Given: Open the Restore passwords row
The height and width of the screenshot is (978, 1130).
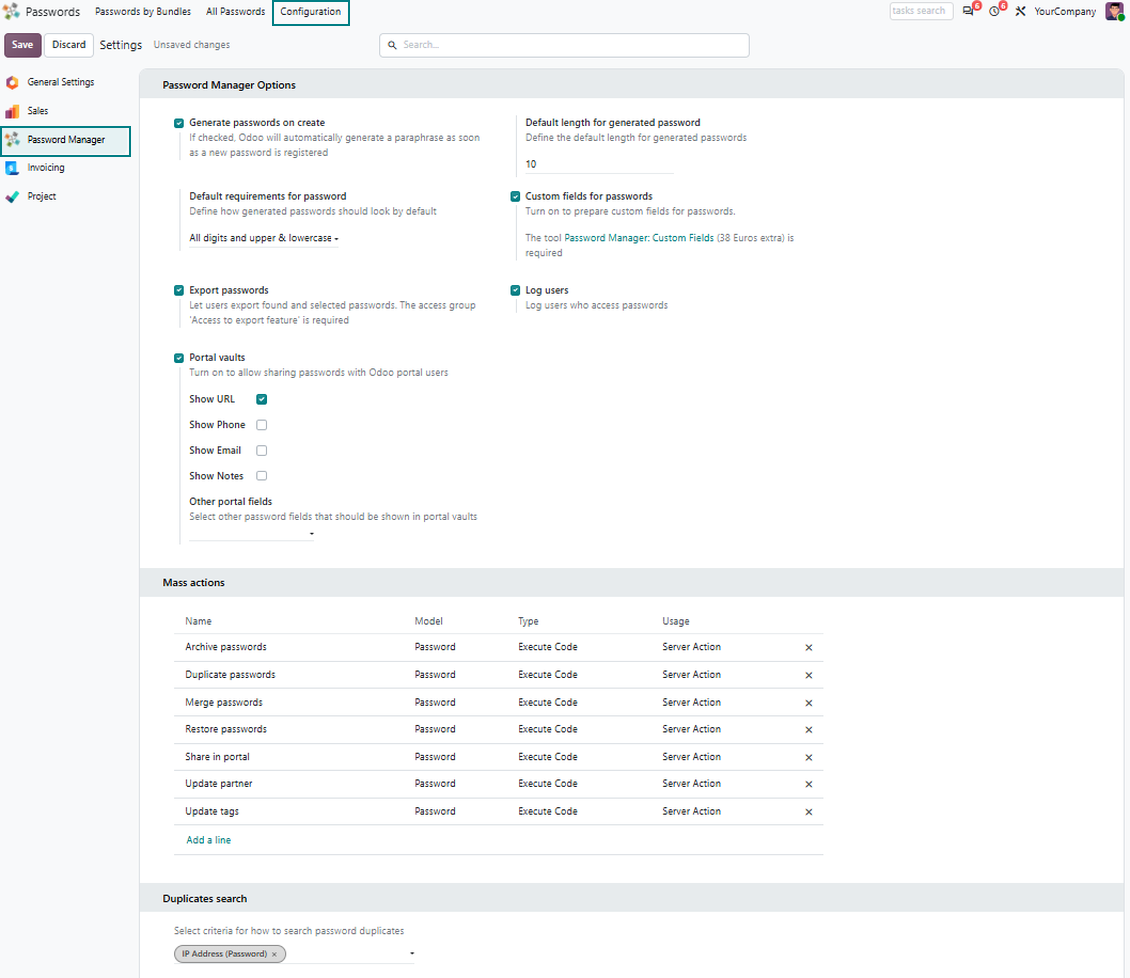Looking at the screenshot, I should [x=498, y=729].
